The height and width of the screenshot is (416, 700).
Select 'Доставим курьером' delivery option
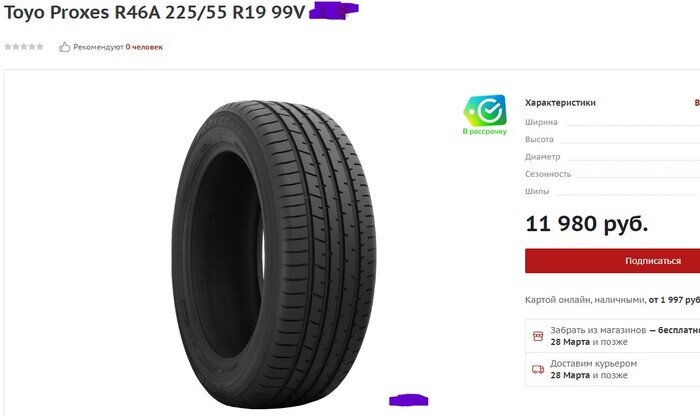point(612,369)
